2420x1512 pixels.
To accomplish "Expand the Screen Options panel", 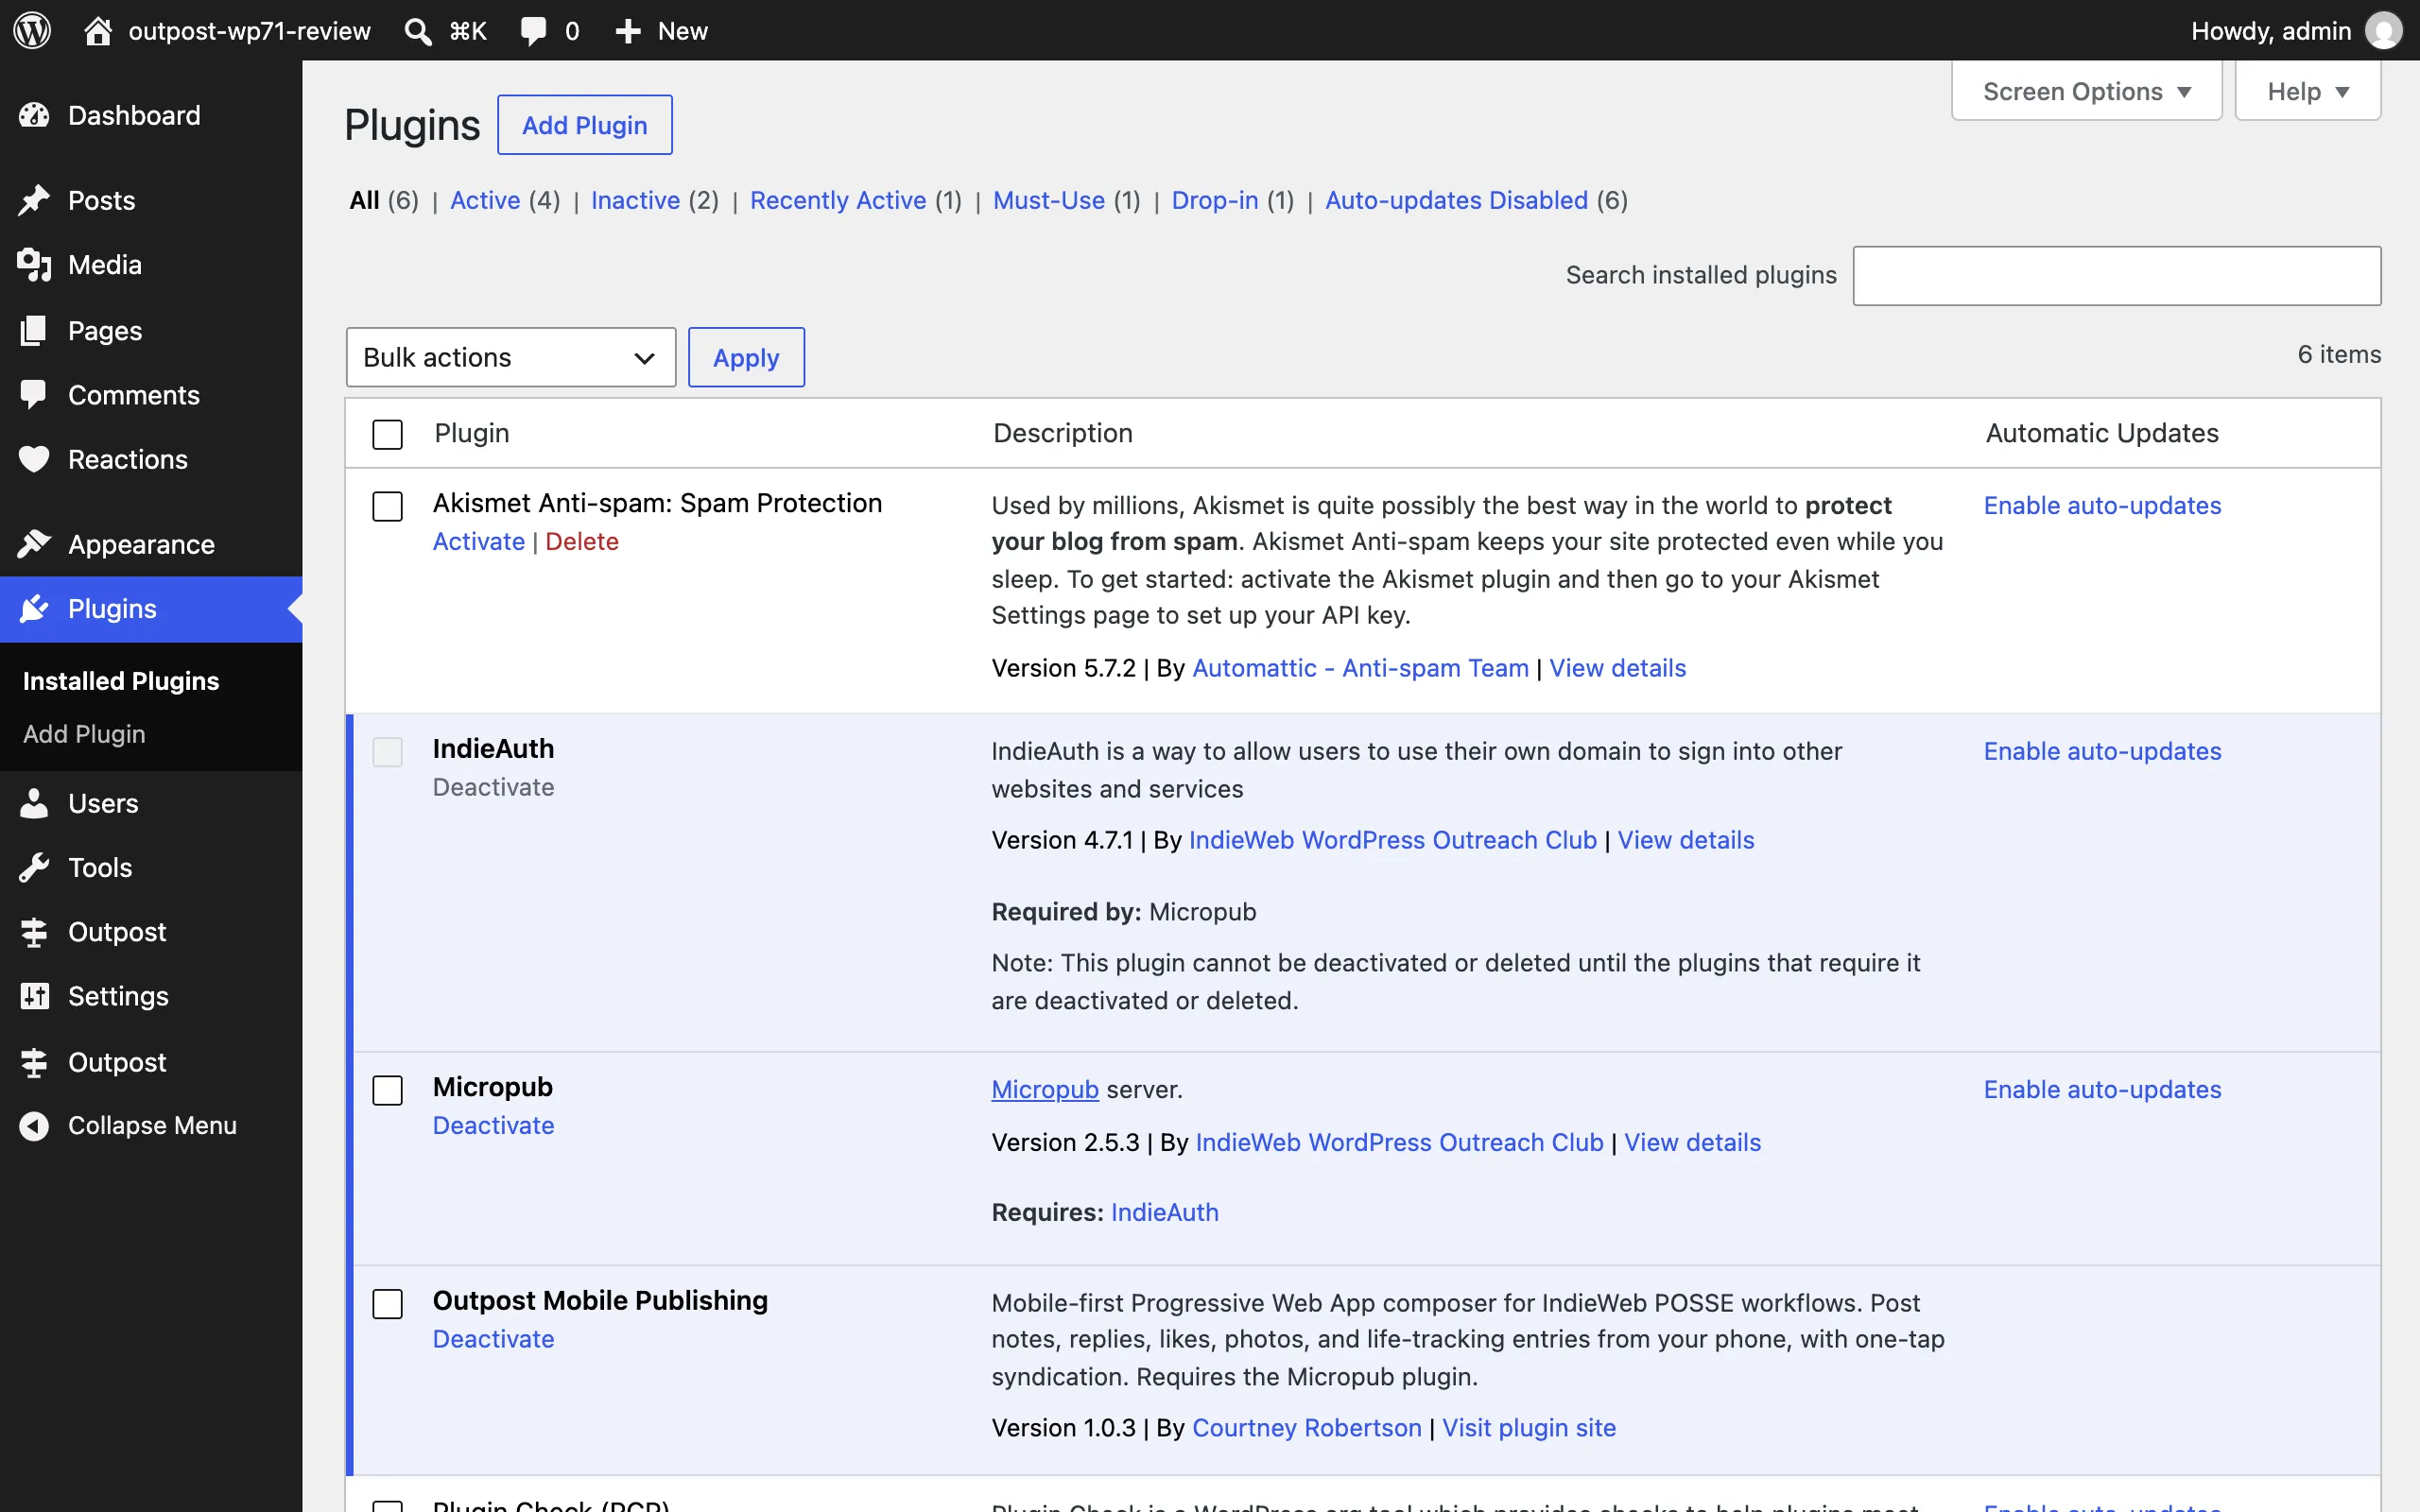I will (x=2086, y=91).
